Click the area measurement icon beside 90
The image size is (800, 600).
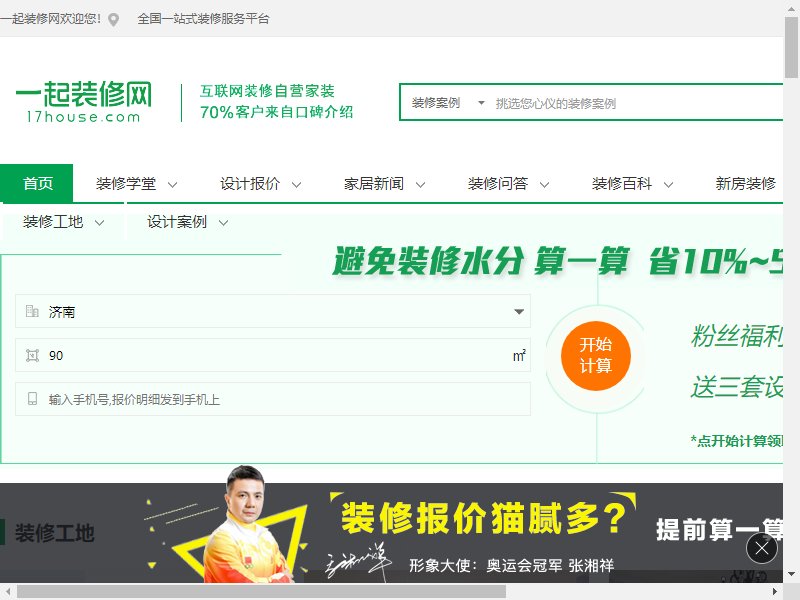(32, 355)
